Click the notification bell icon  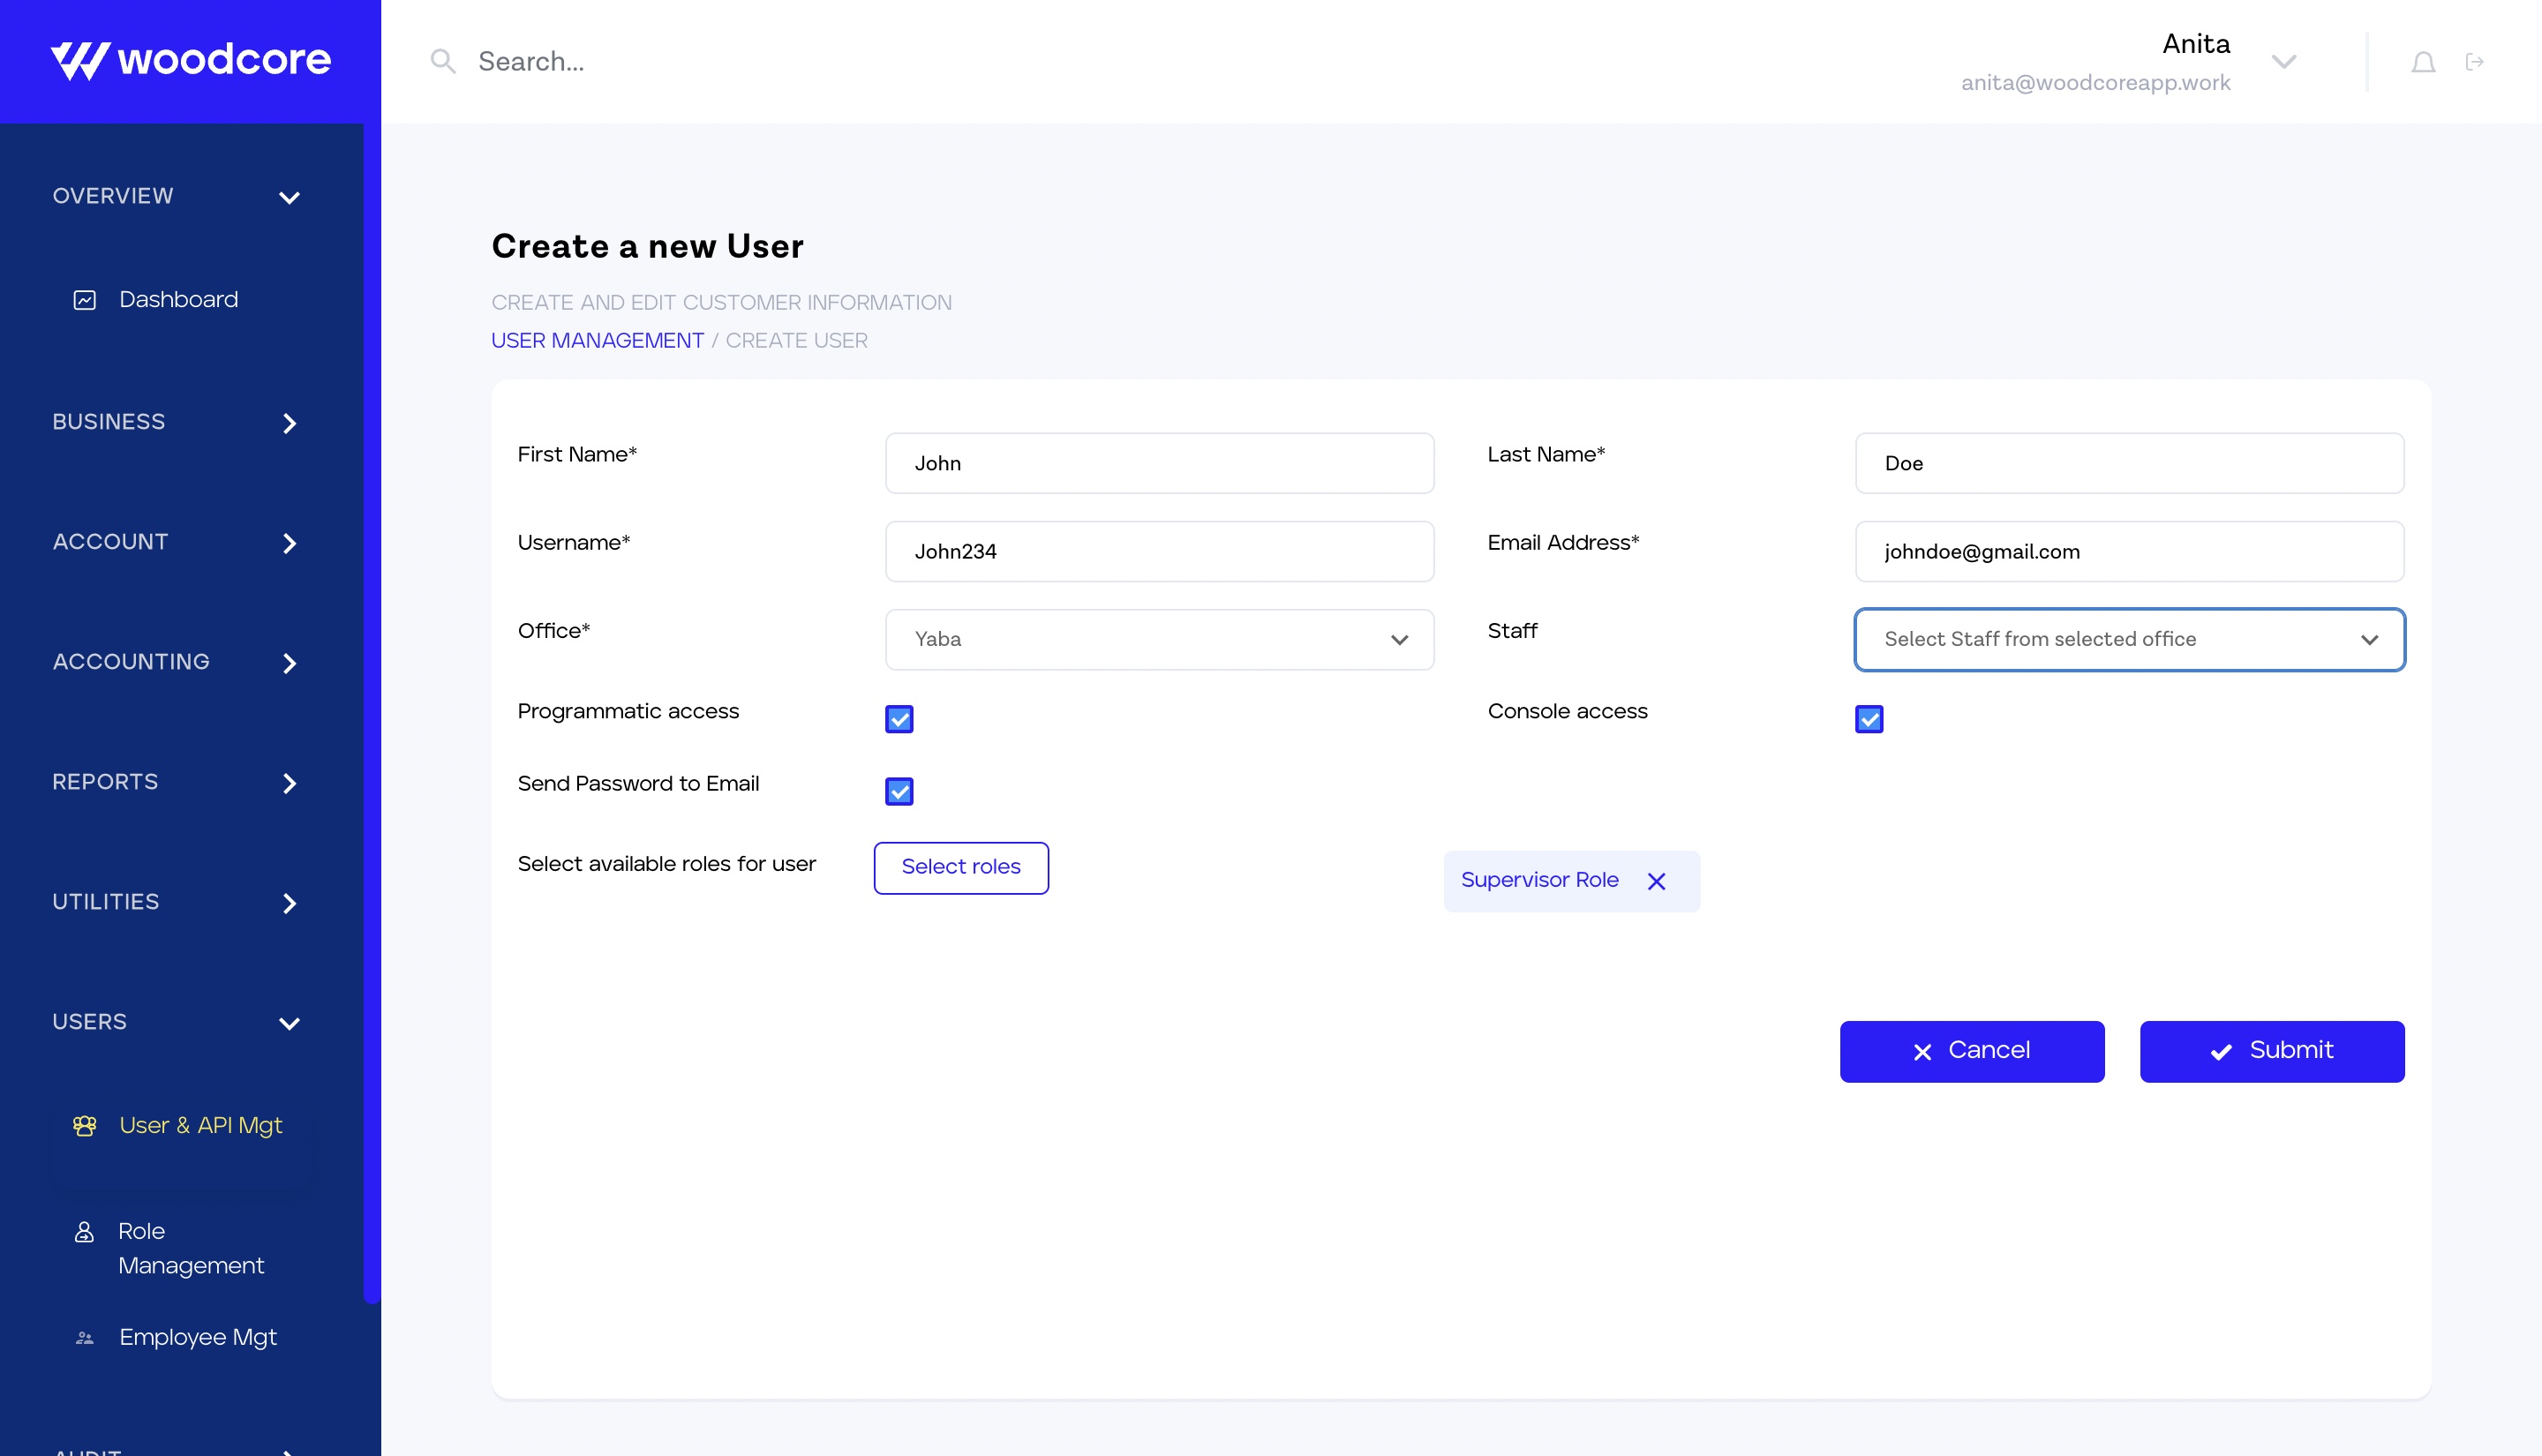pyautogui.click(x=2422, y=63)
